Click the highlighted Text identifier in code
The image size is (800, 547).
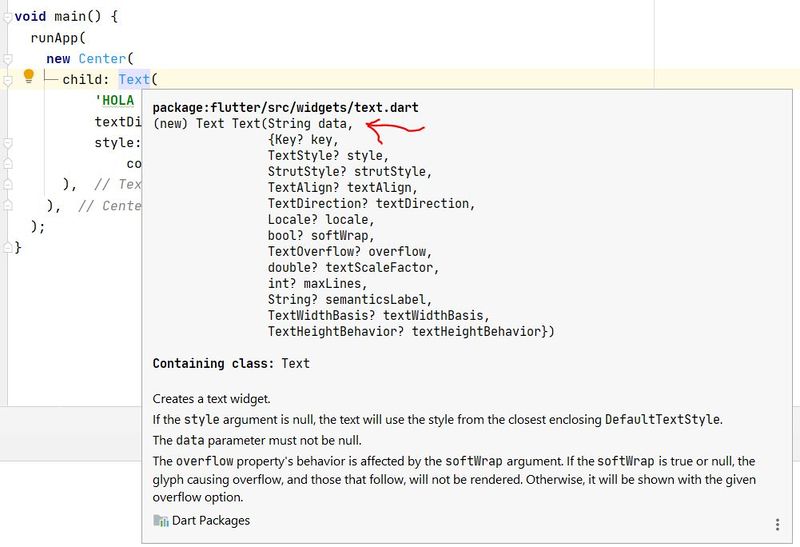pos(134,80)
